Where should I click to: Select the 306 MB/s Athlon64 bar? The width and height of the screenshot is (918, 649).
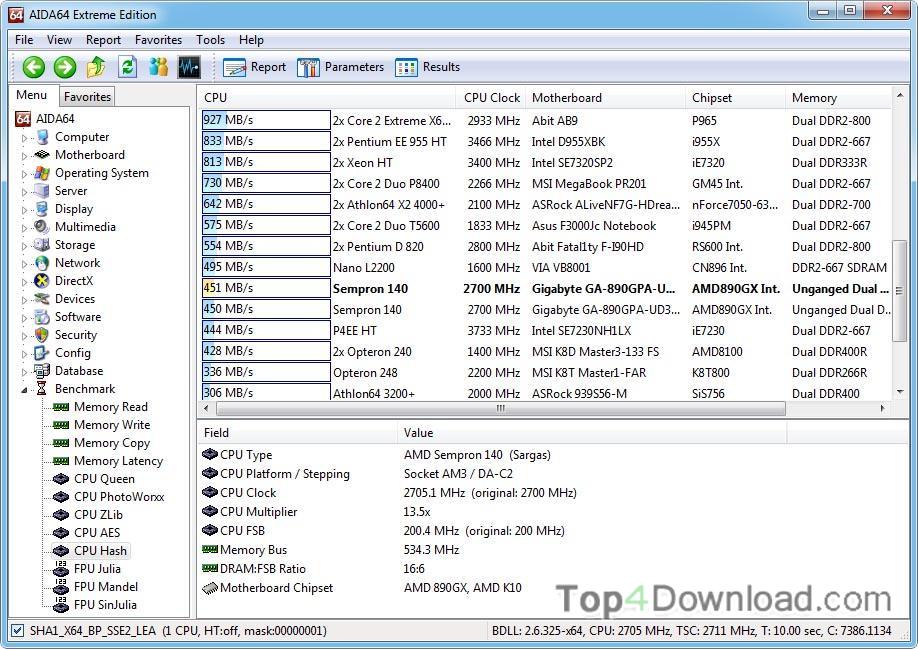(266, 392)
